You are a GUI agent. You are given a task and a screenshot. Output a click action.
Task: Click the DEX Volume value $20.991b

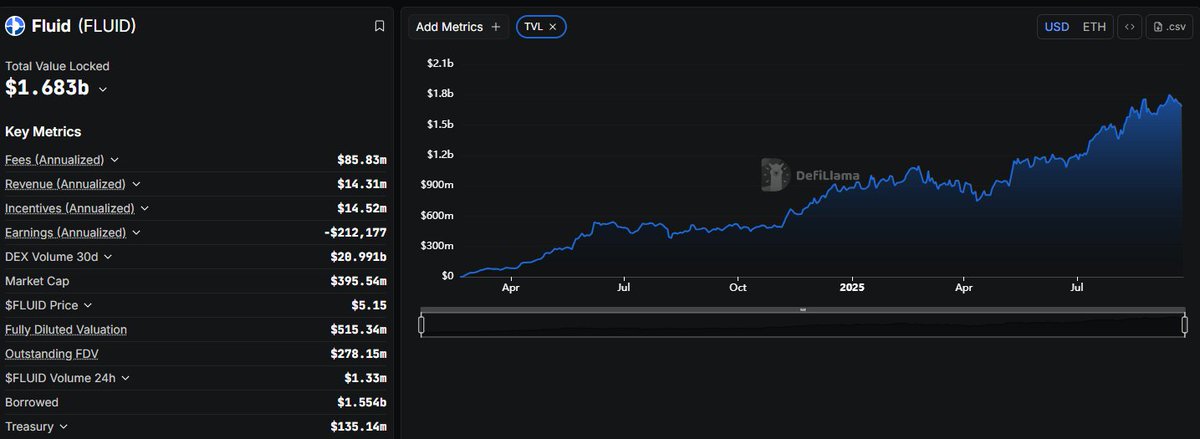click(x=358, y=257)
